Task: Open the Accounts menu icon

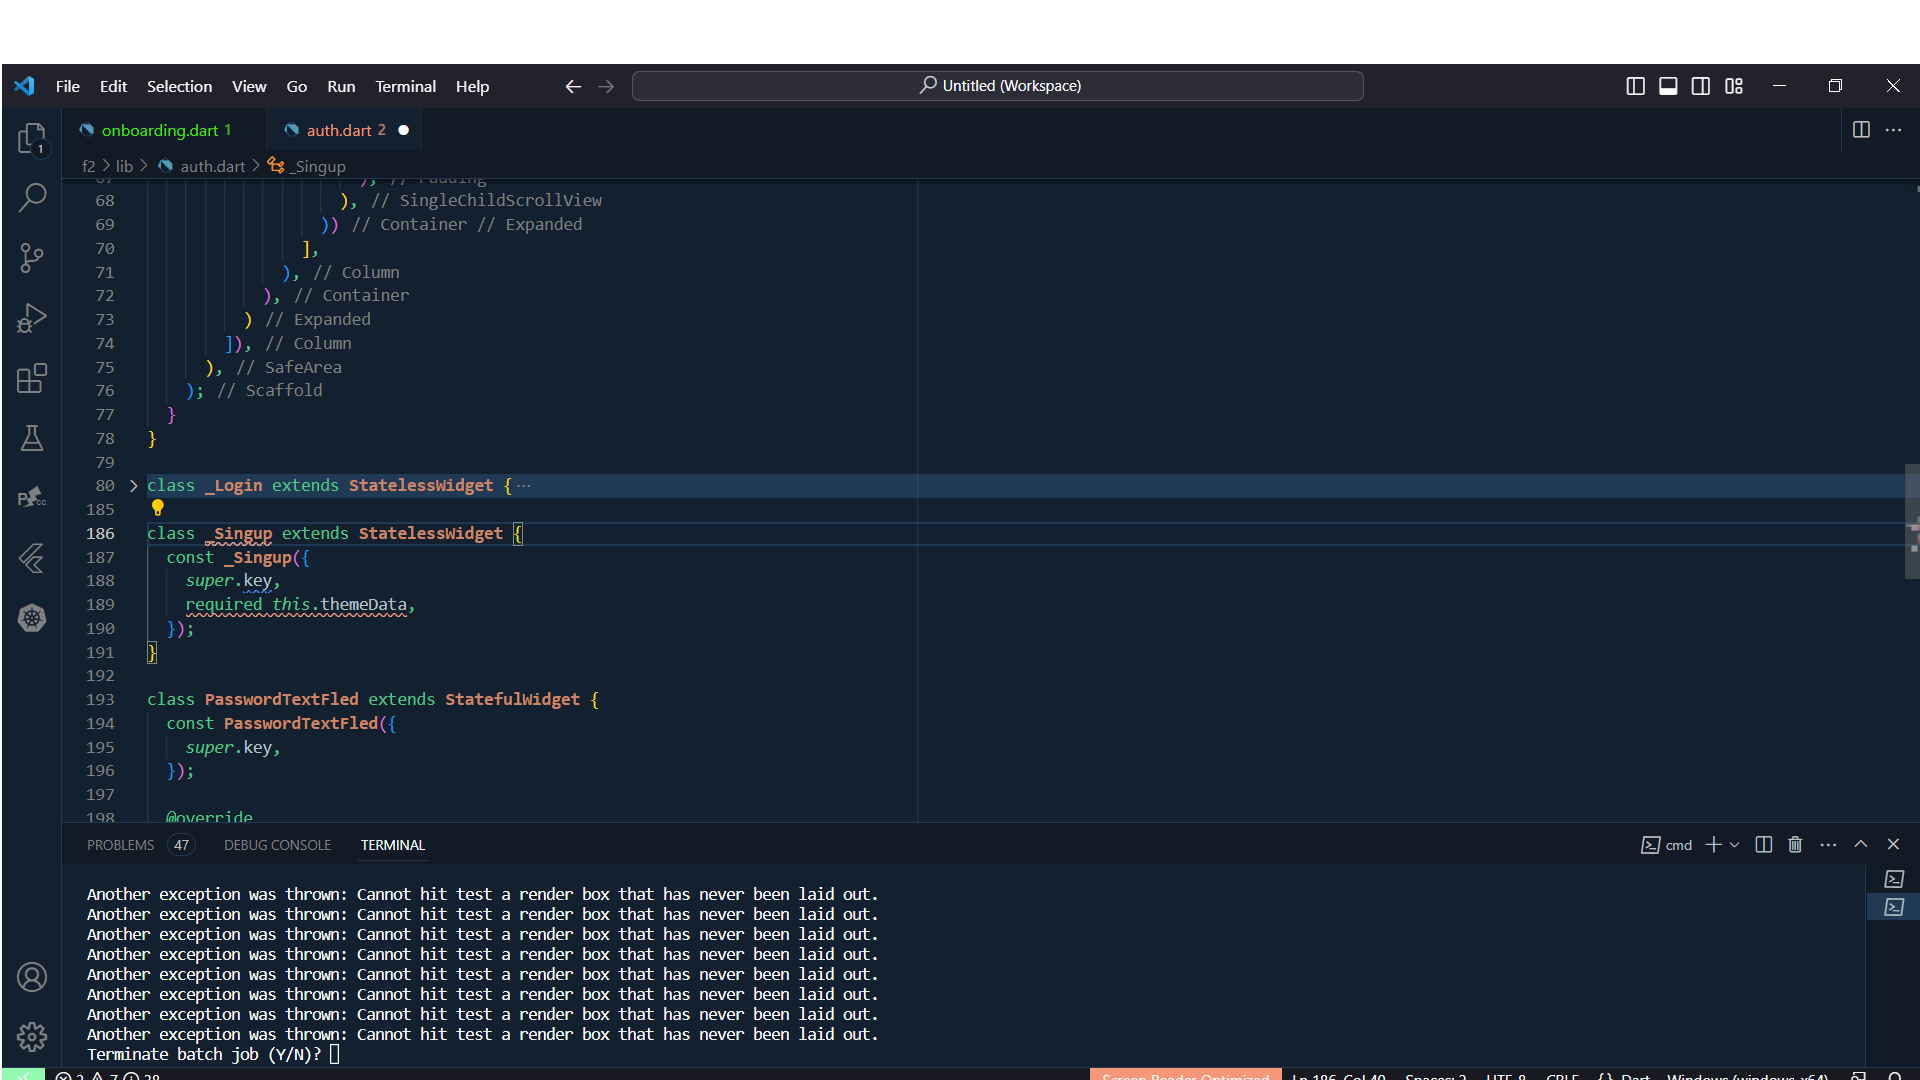Action: [x=32, y=977]
